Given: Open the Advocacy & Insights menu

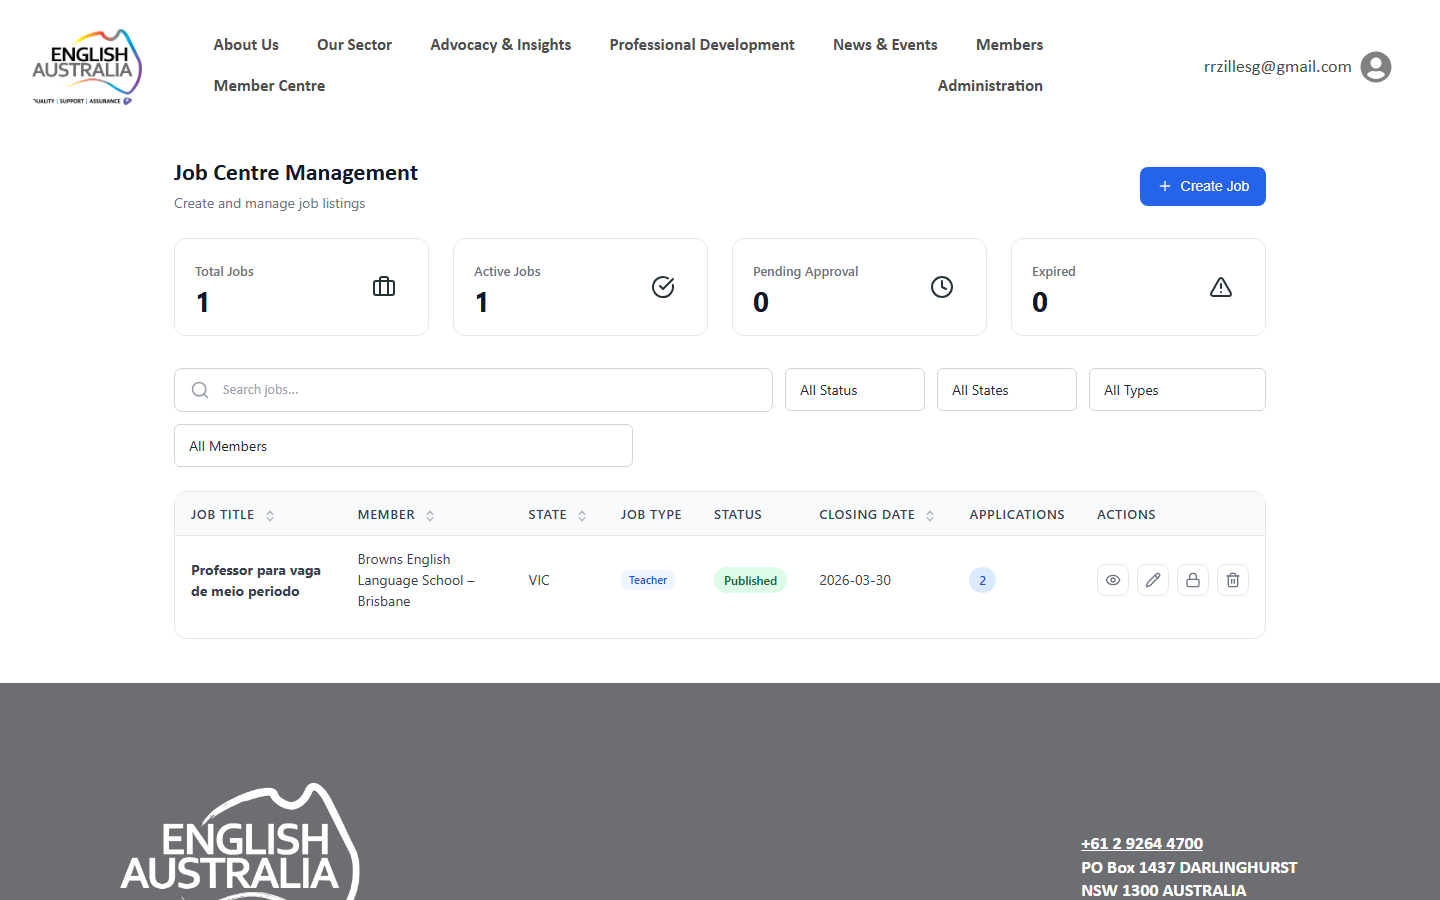Looking at the screenshot, I should click(x=501, y=45).
